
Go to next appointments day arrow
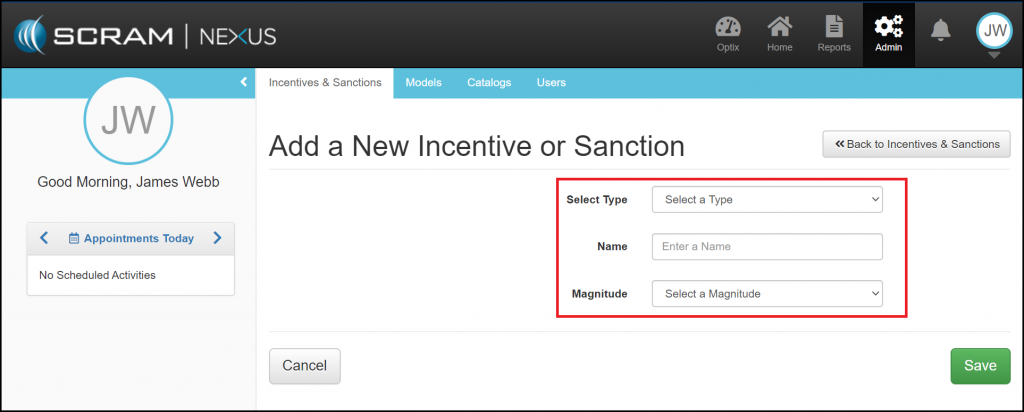(x=217, y=238)
